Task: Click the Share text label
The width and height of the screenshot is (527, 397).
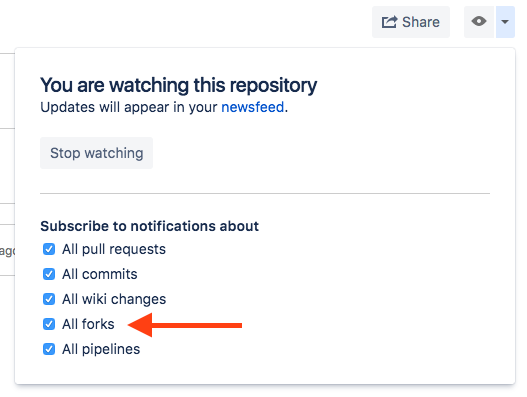Action: [421, 22]
